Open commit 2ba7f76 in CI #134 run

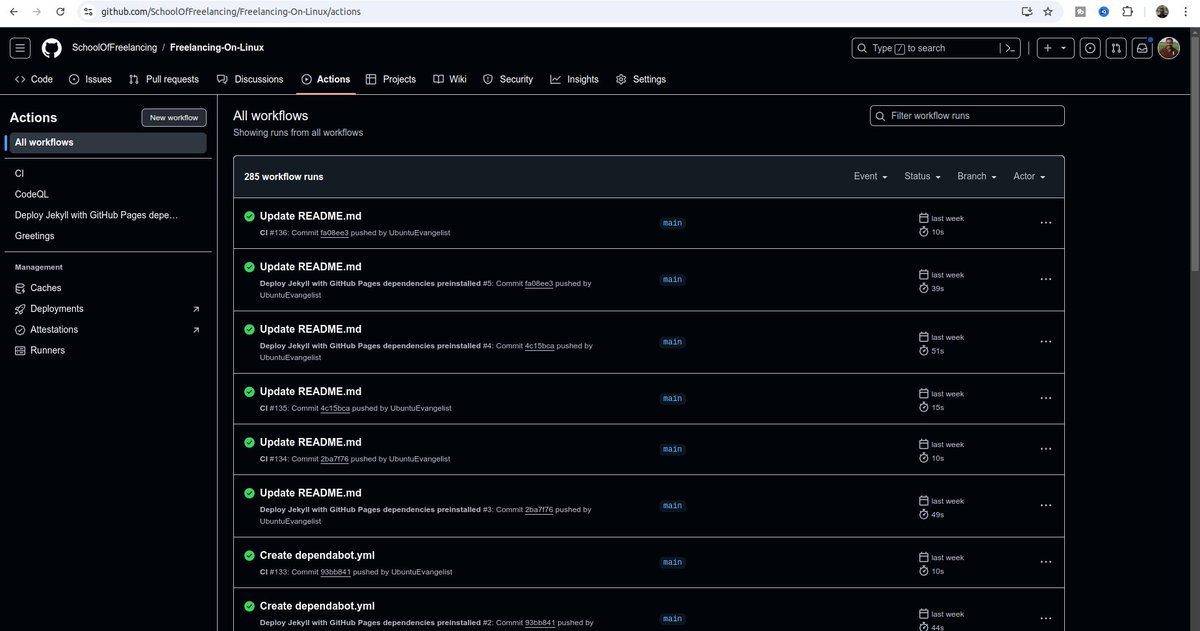[x=335, y=459]
